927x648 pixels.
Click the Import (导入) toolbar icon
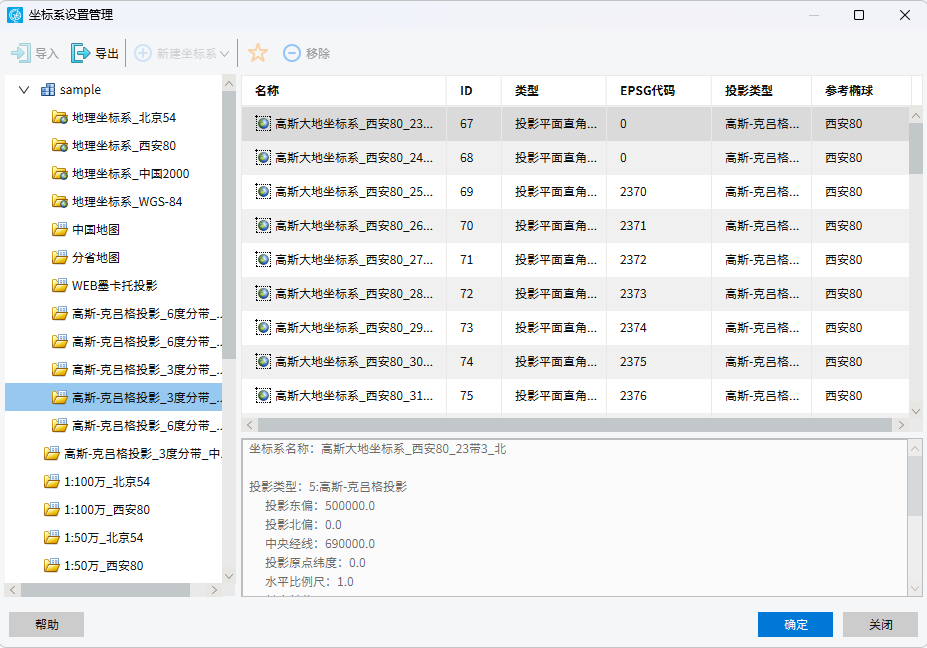tap(20, 53)
